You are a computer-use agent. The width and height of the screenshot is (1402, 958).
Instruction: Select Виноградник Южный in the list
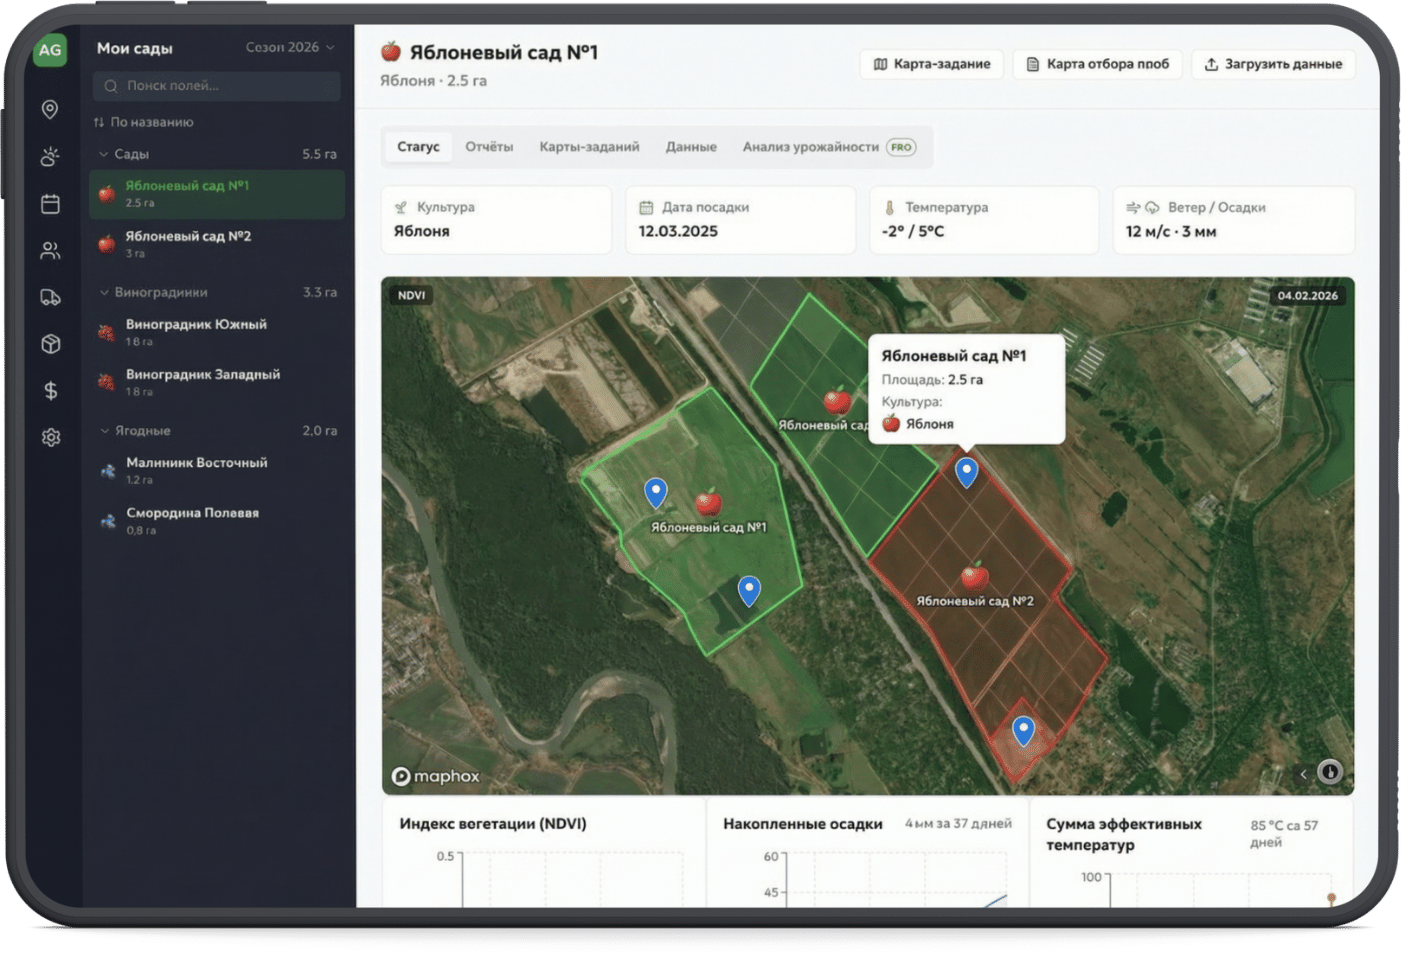pyautogui.click(x=196, y=331)
